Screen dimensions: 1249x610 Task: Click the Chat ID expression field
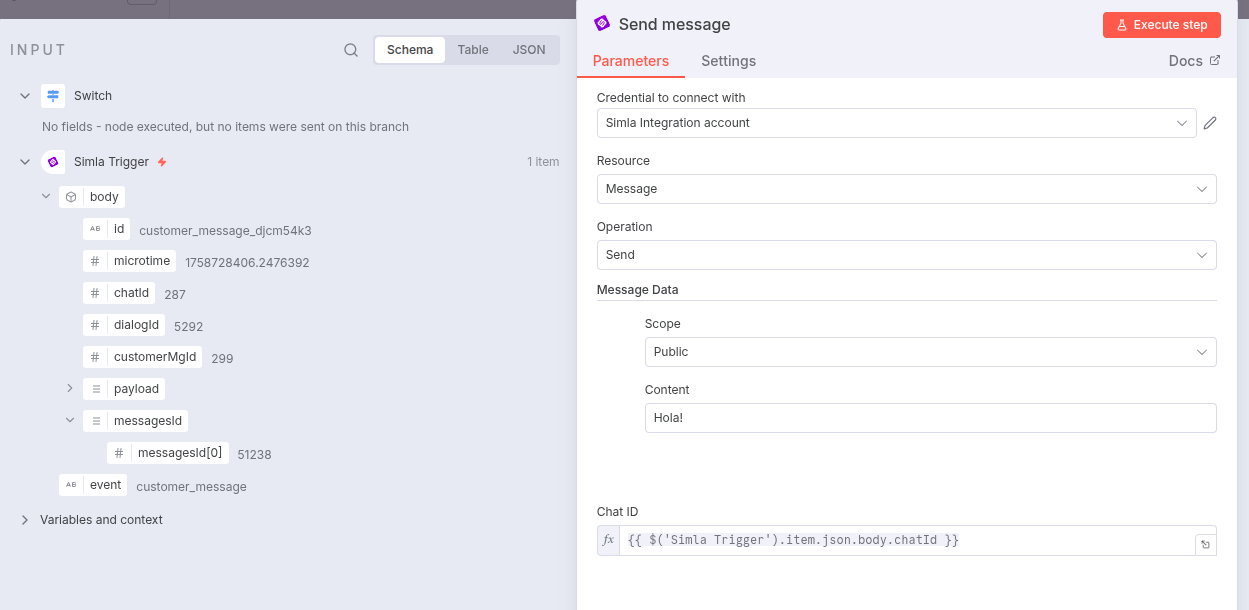pyautogui.click(x=906, y=540)
